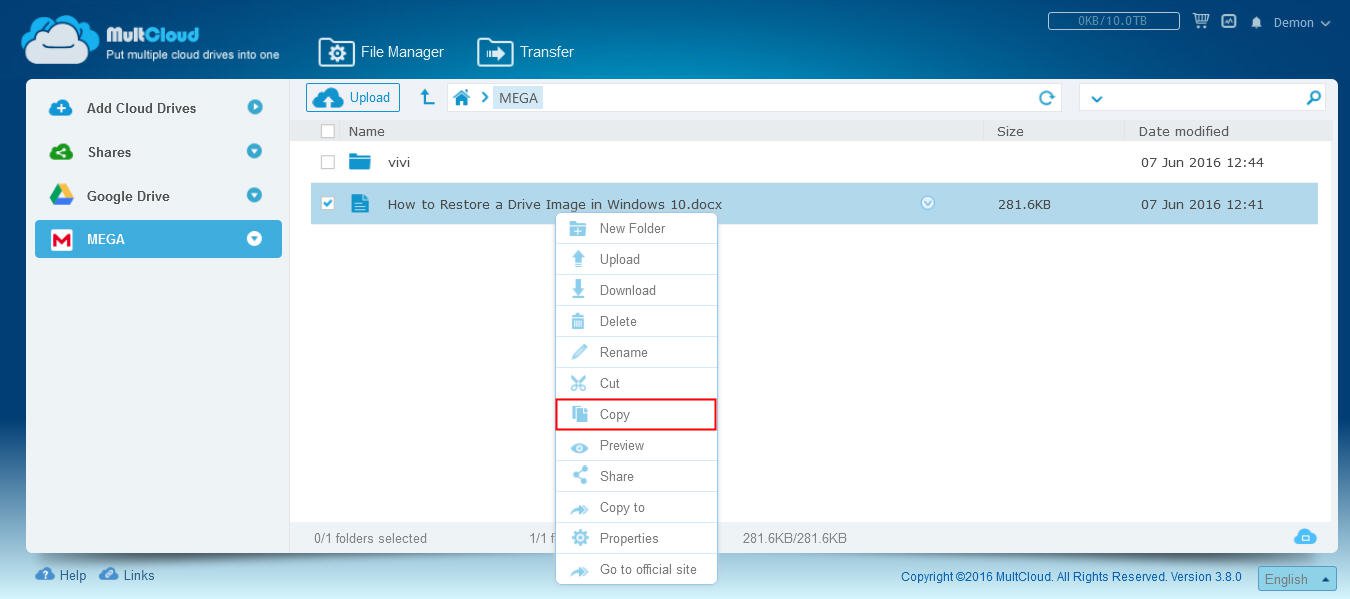Open the Help link
This screenshot has height=599, width=1350.
pyautogui.click(x=61, y=575)
